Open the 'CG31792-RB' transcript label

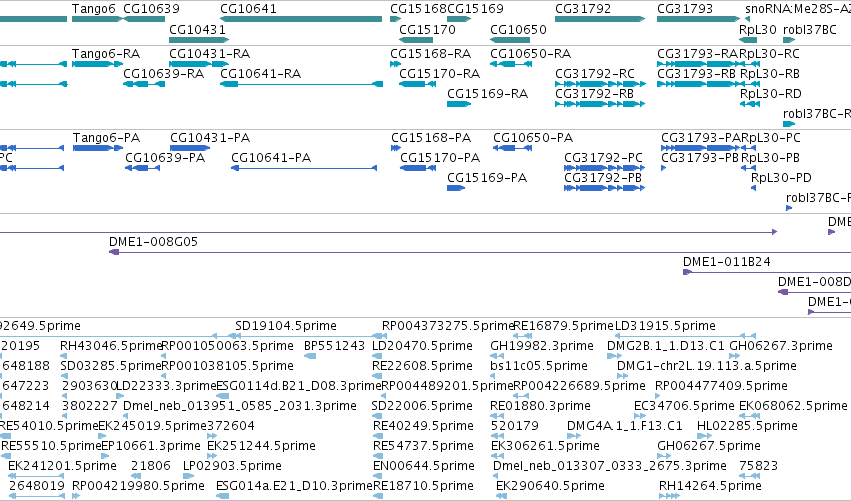(x=594, y=94)
